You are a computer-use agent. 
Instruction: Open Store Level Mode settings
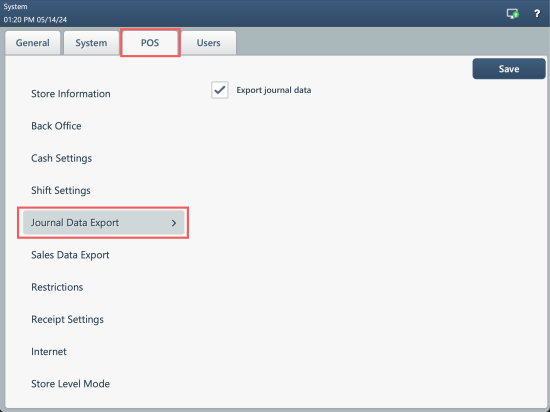pos(71,384)
